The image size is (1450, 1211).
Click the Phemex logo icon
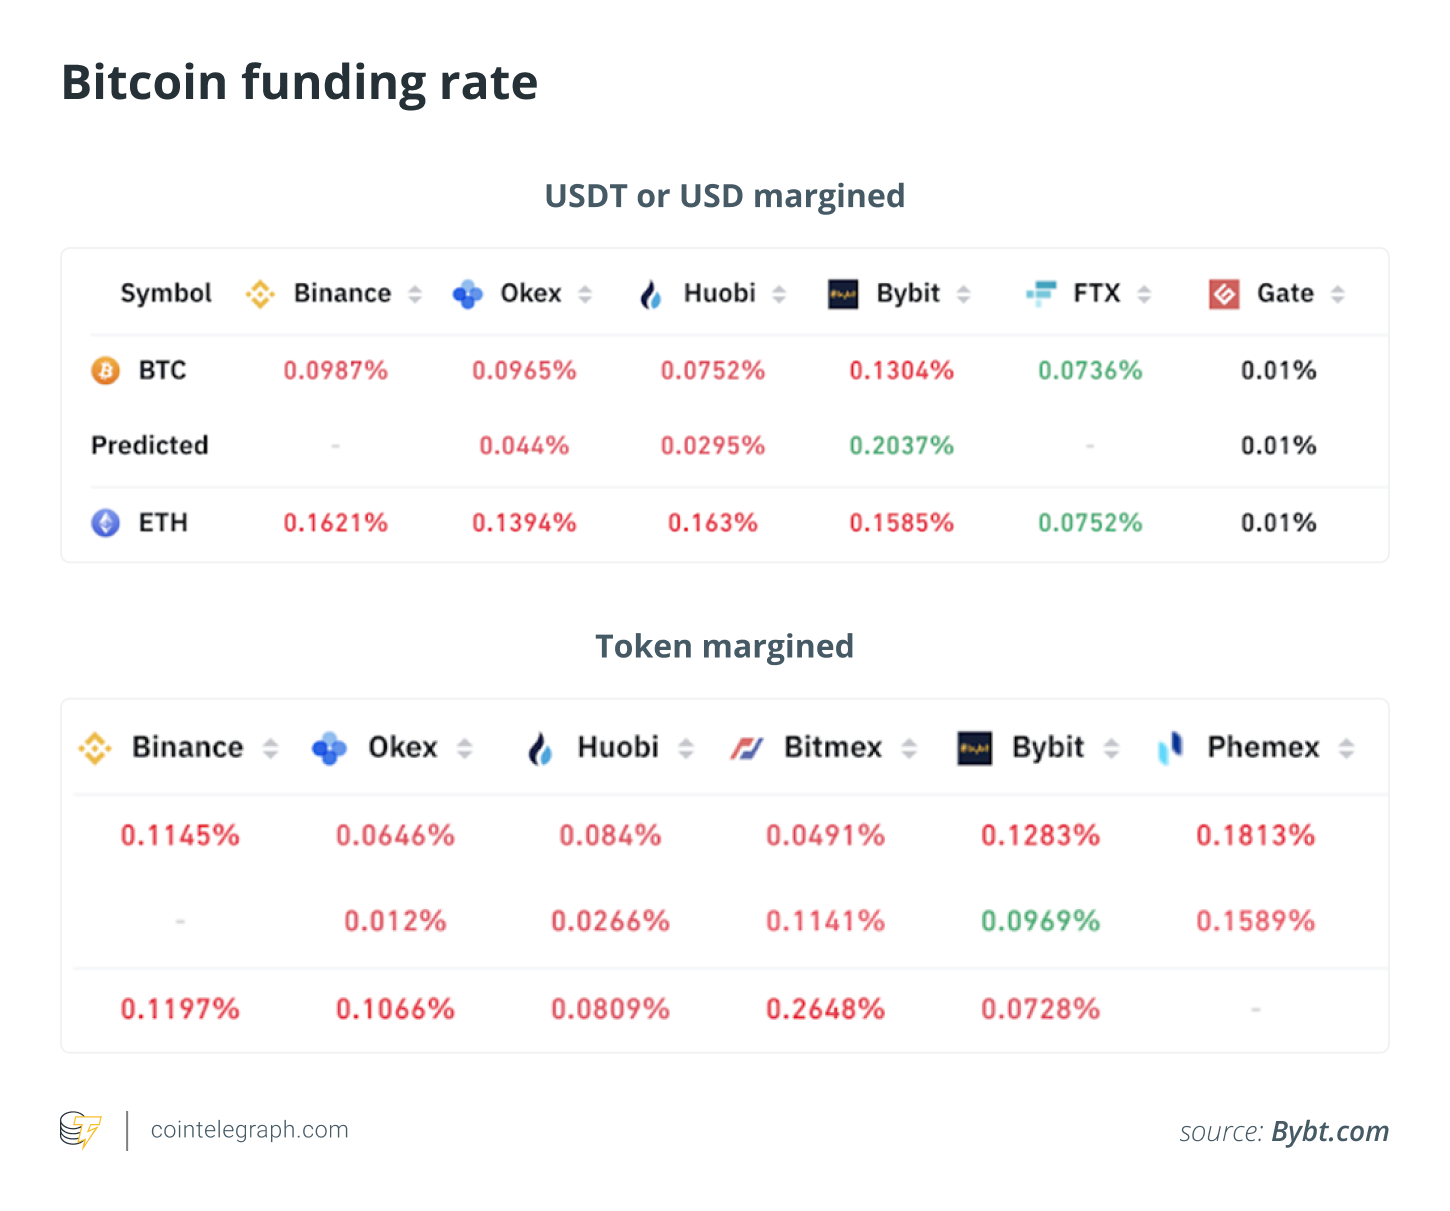(1170, 747)
